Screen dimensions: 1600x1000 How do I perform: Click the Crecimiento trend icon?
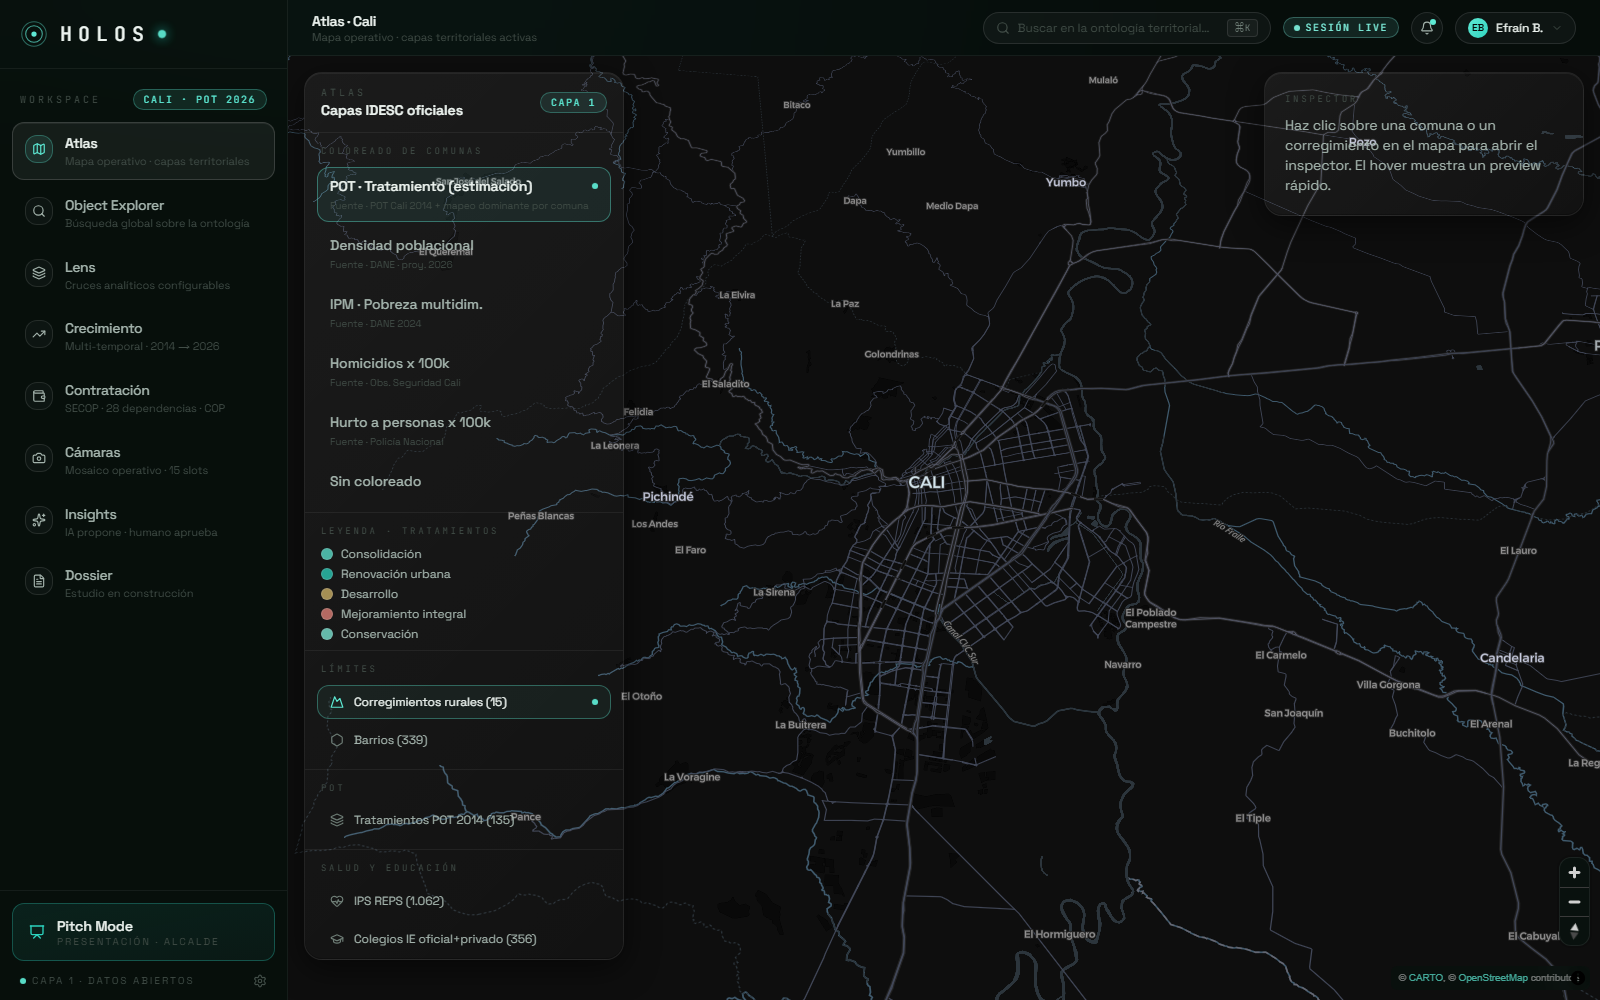tap(39, 335)
